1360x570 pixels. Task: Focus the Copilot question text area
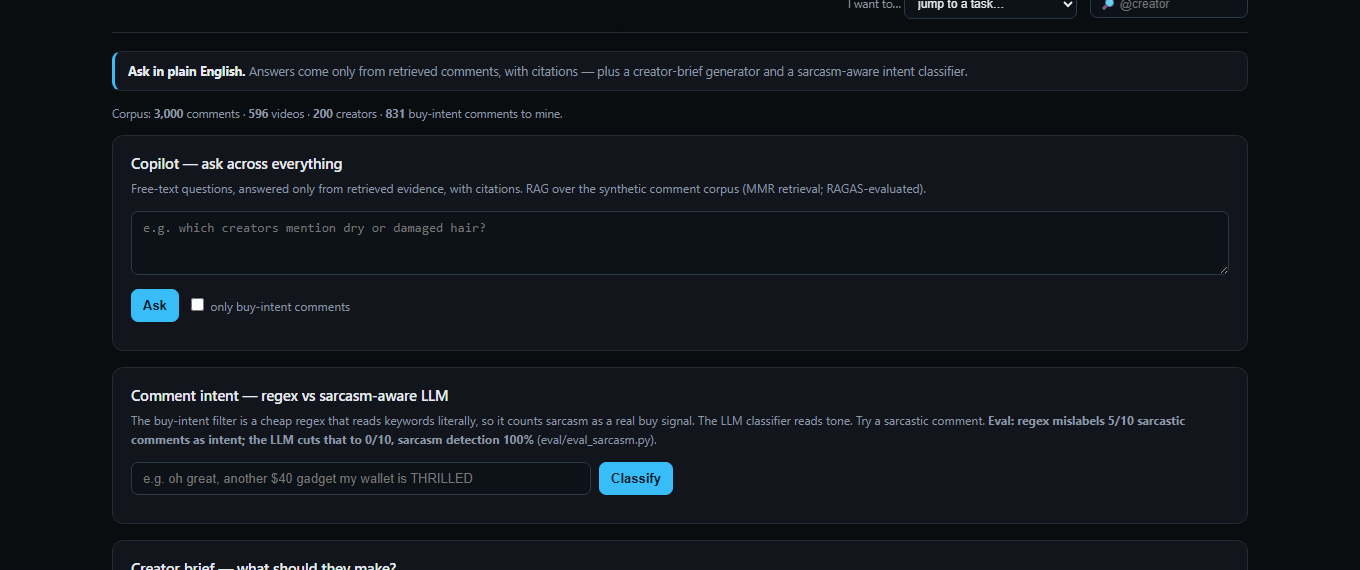(x=680, y=243)
